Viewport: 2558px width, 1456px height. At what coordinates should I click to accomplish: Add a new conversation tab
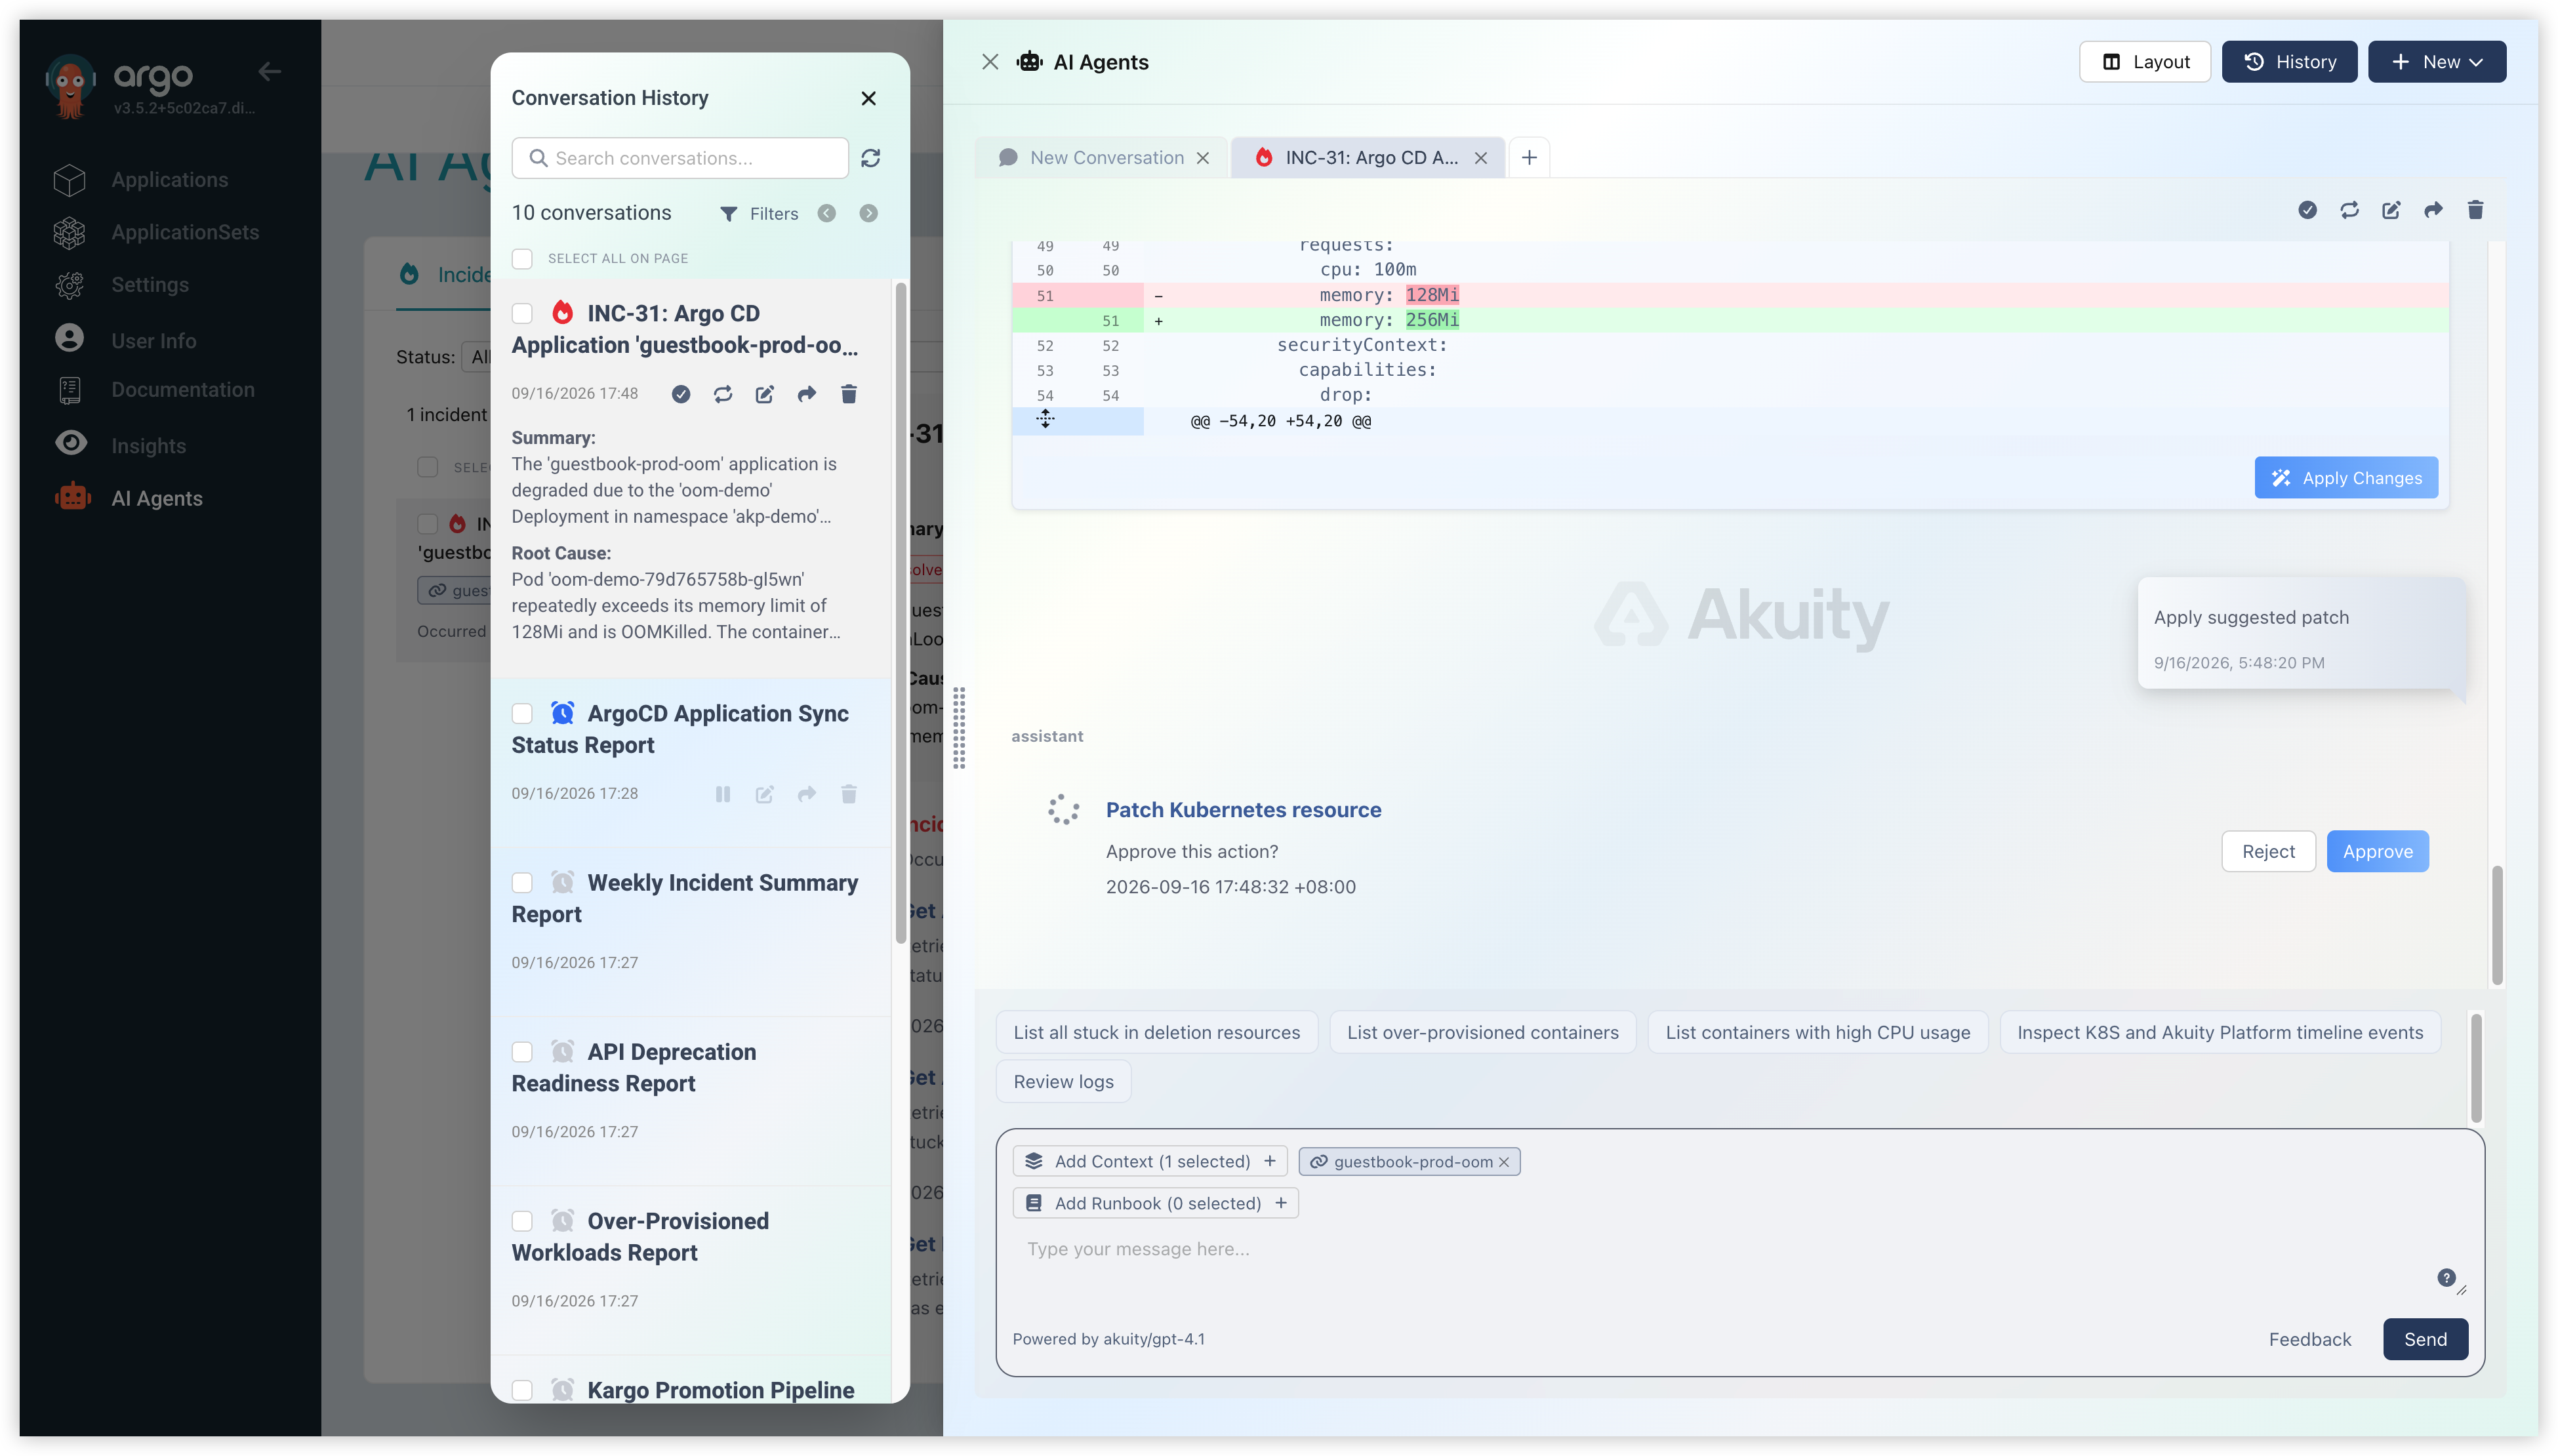[1529, 157]
